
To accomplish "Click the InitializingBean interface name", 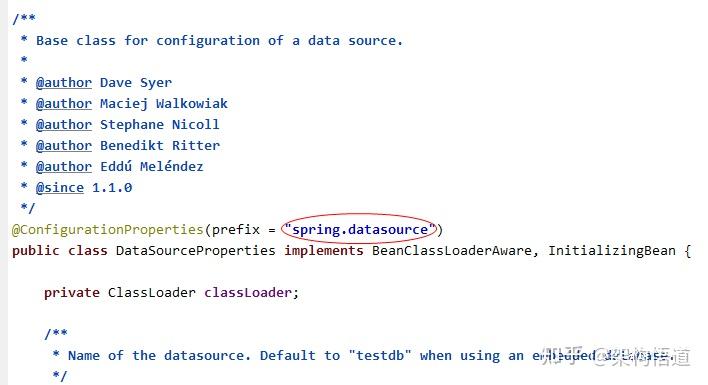I will pos(612,250).
